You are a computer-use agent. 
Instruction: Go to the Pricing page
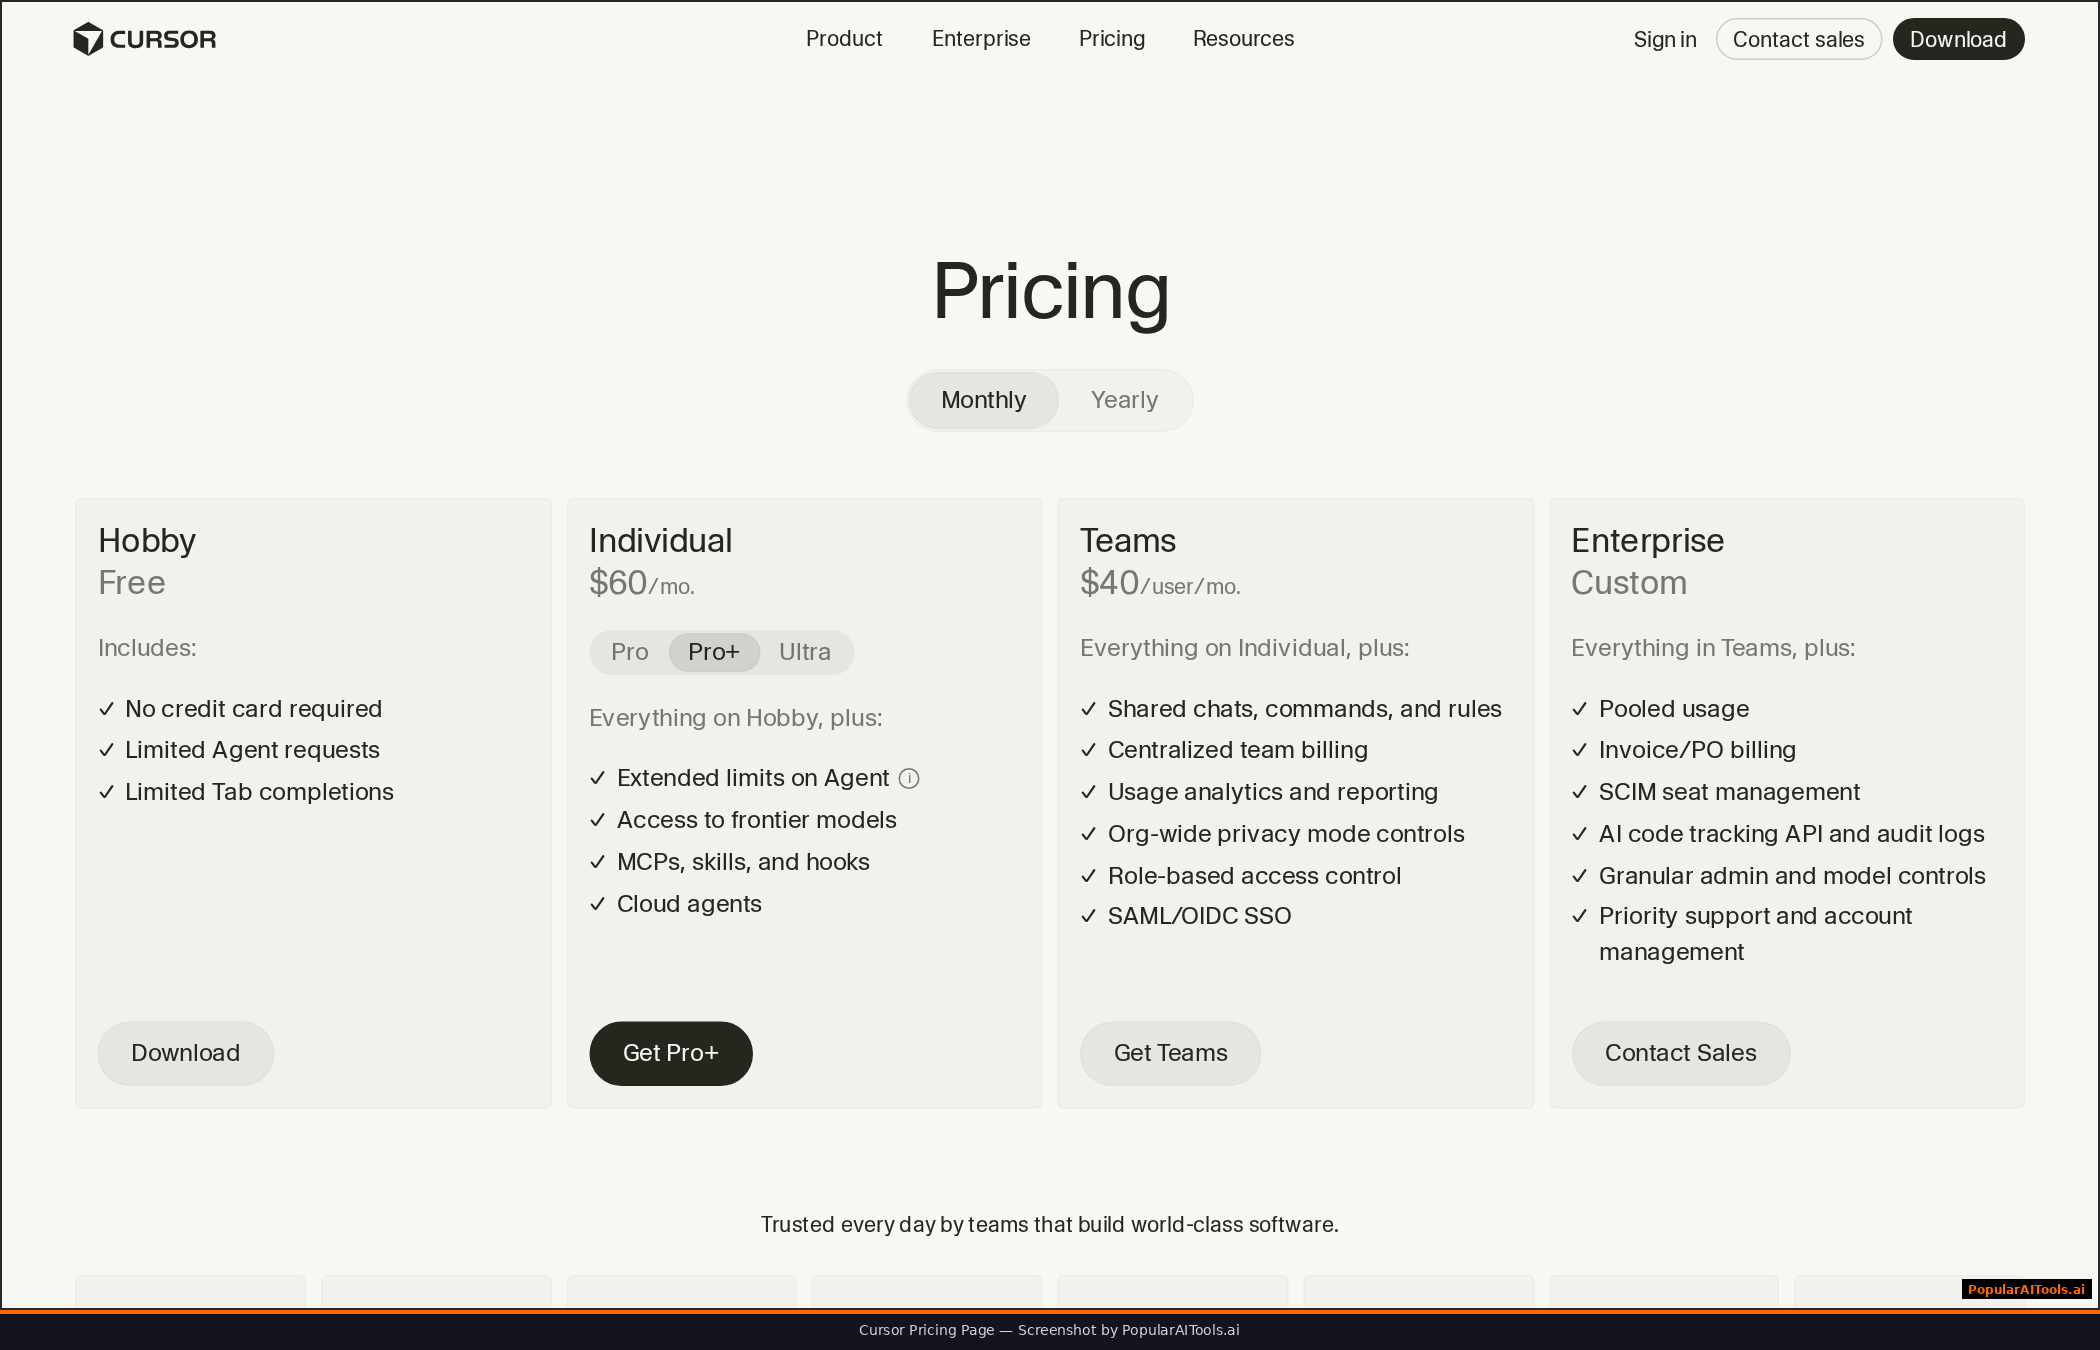[x=1112, y=39]
